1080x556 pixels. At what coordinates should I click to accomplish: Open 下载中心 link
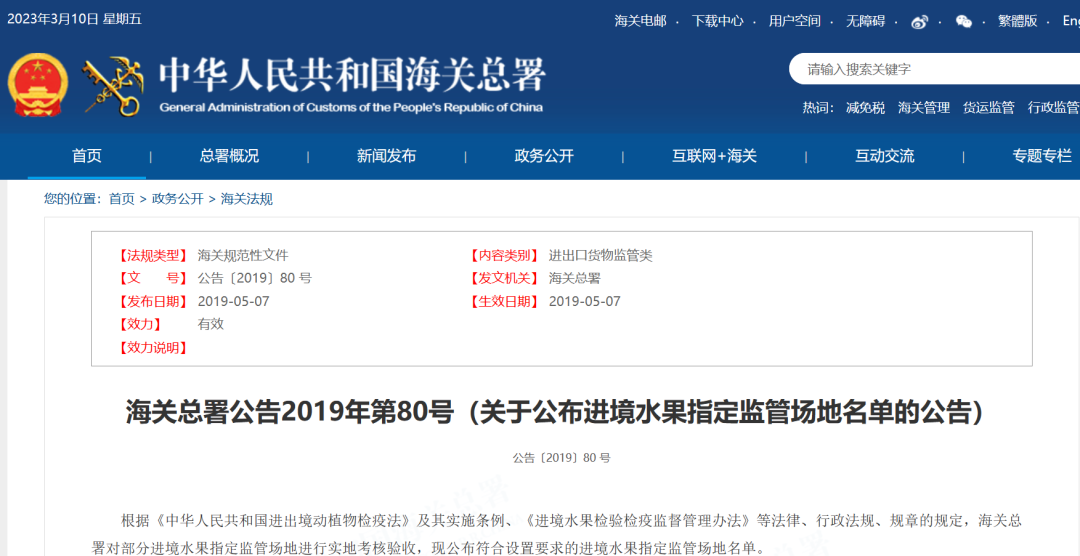coord(718,21)
